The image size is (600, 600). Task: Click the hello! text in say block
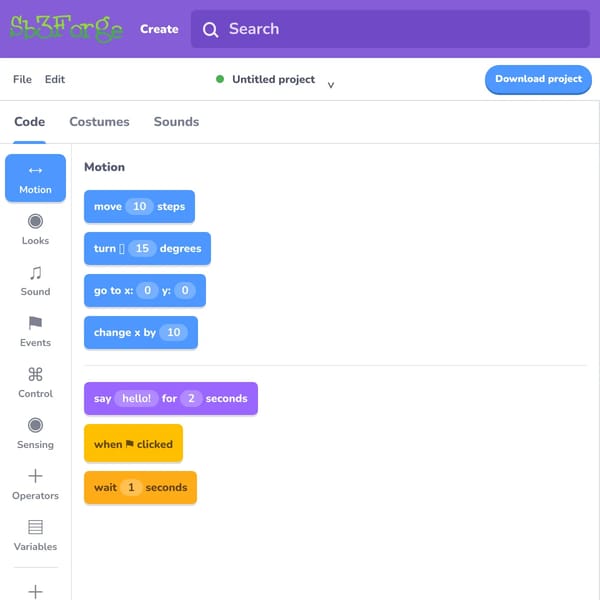(x=137, y=398)
